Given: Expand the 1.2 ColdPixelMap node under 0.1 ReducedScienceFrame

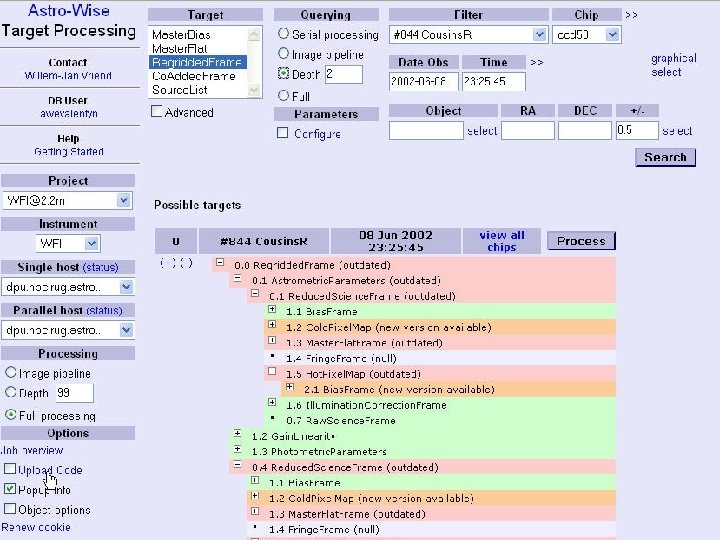Looking at the screenshot, I should pyautogui.click(x=272, y=325).
